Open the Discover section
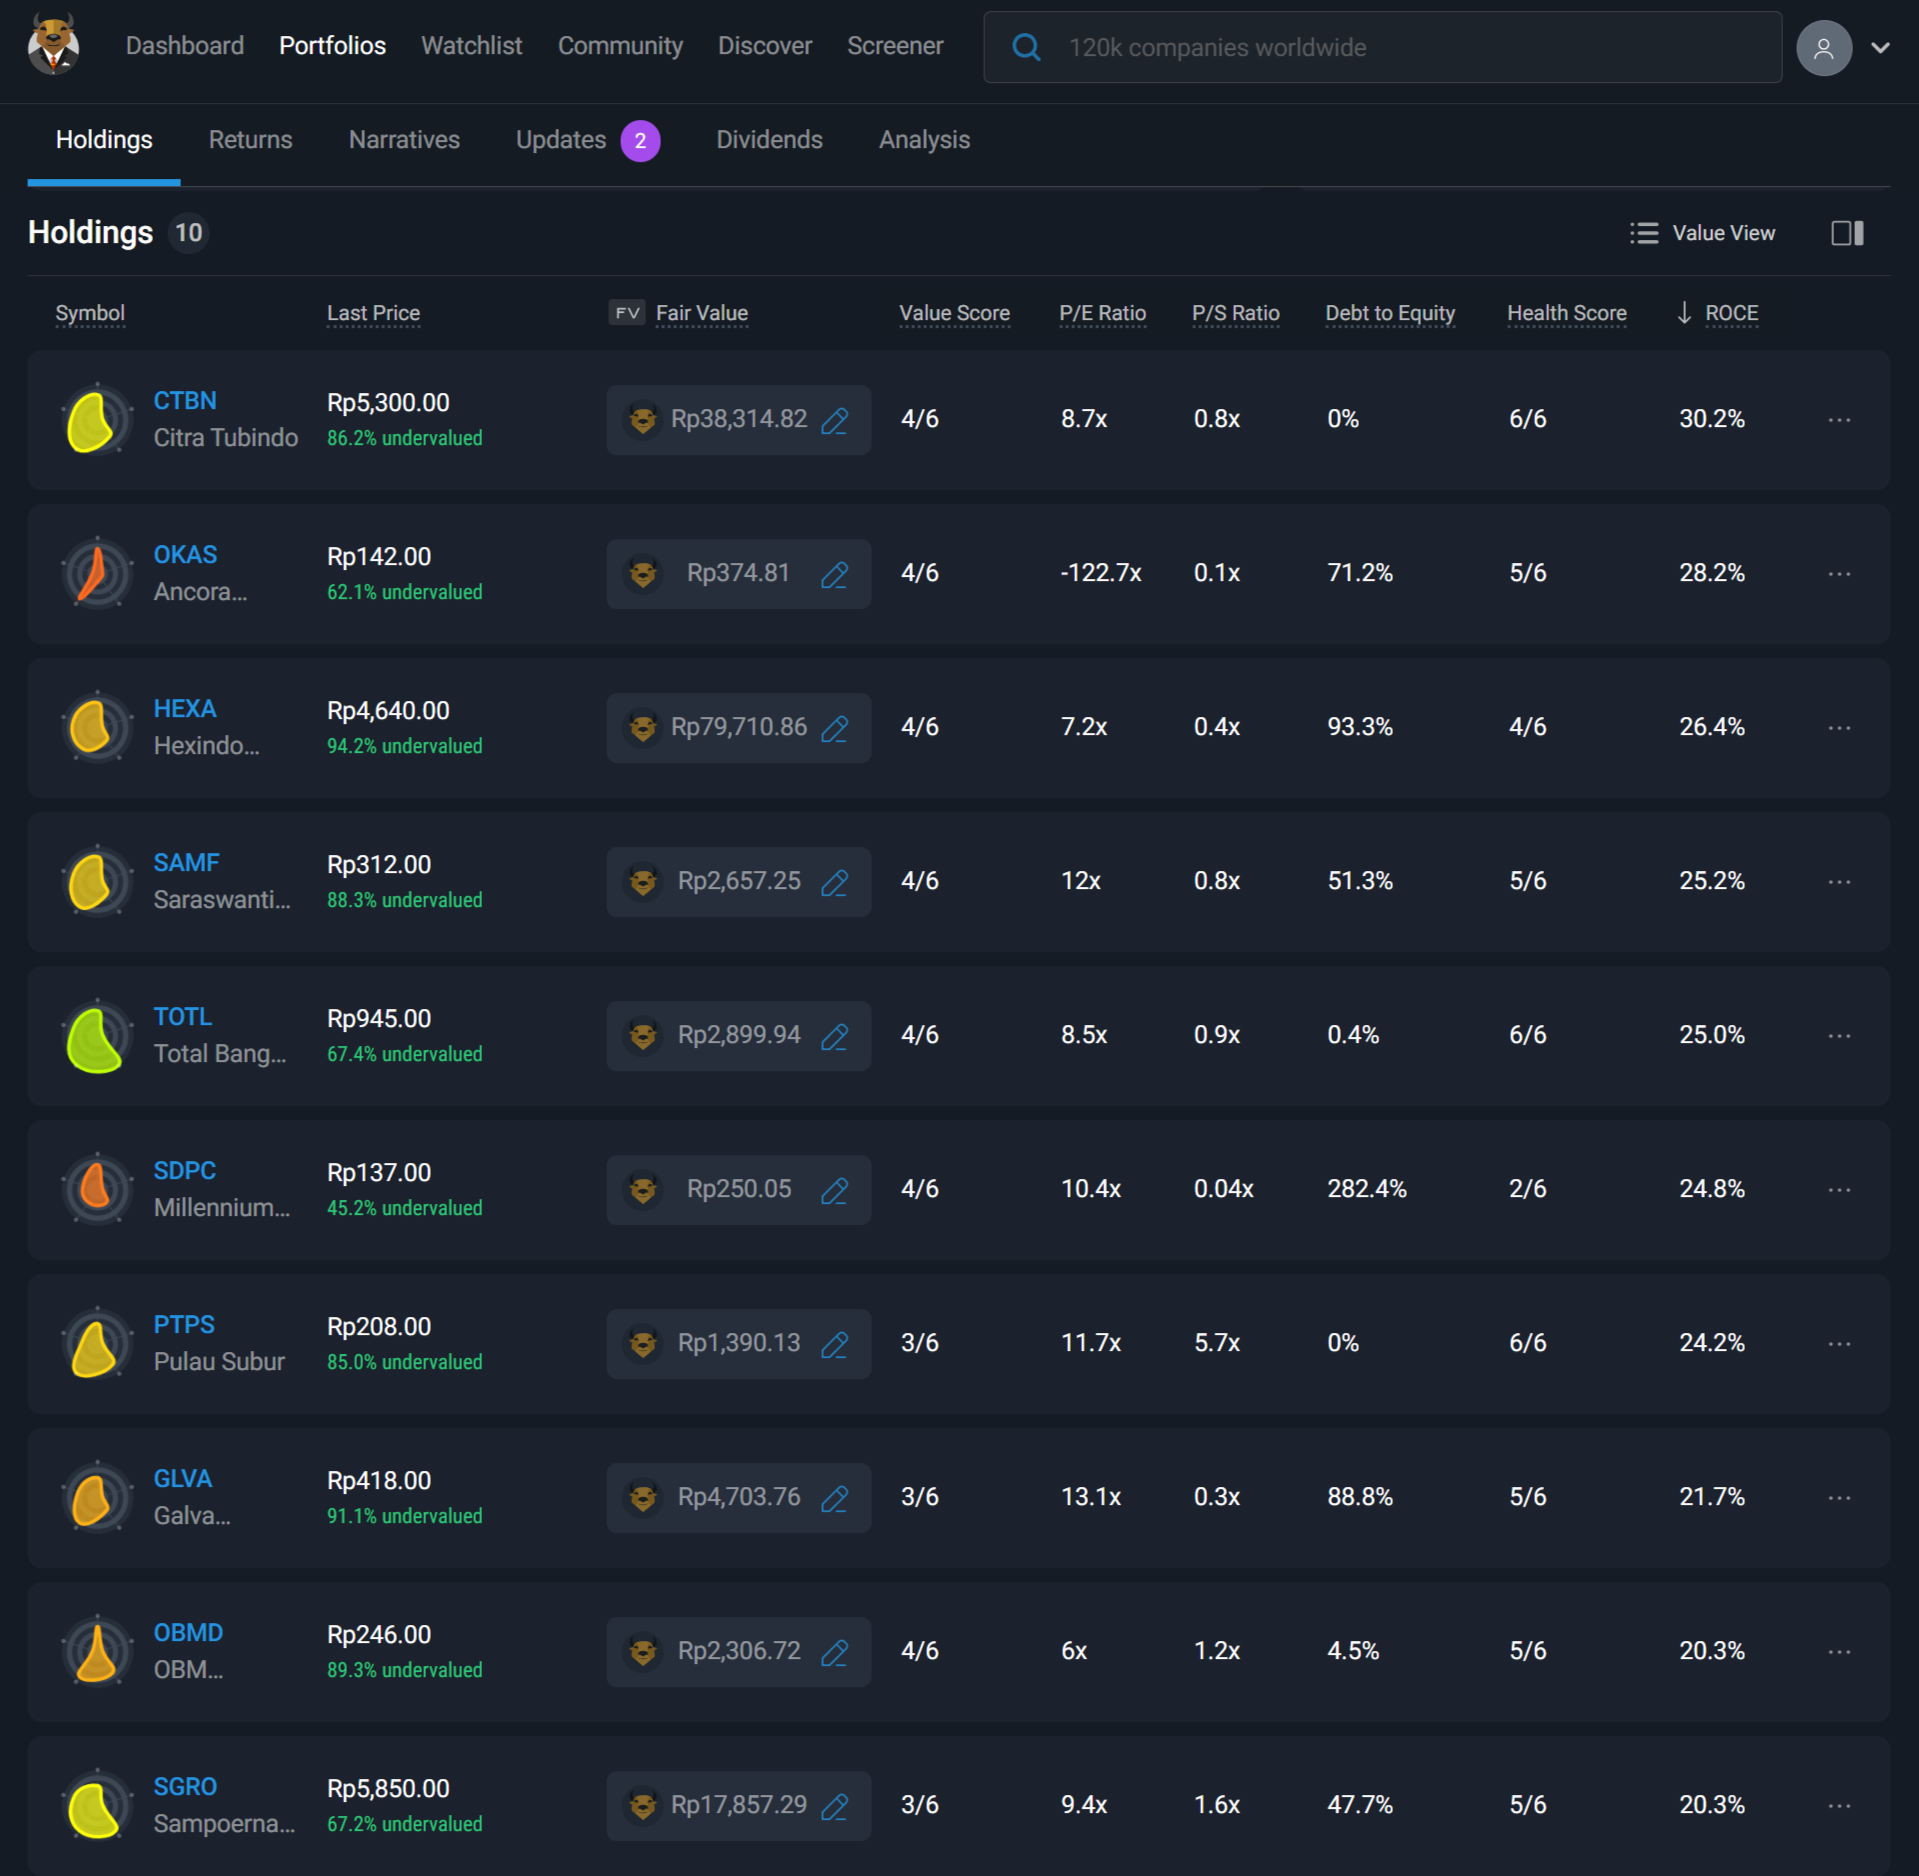The width and height of the screenshot is (1919, 1876). tap(765, 46)
